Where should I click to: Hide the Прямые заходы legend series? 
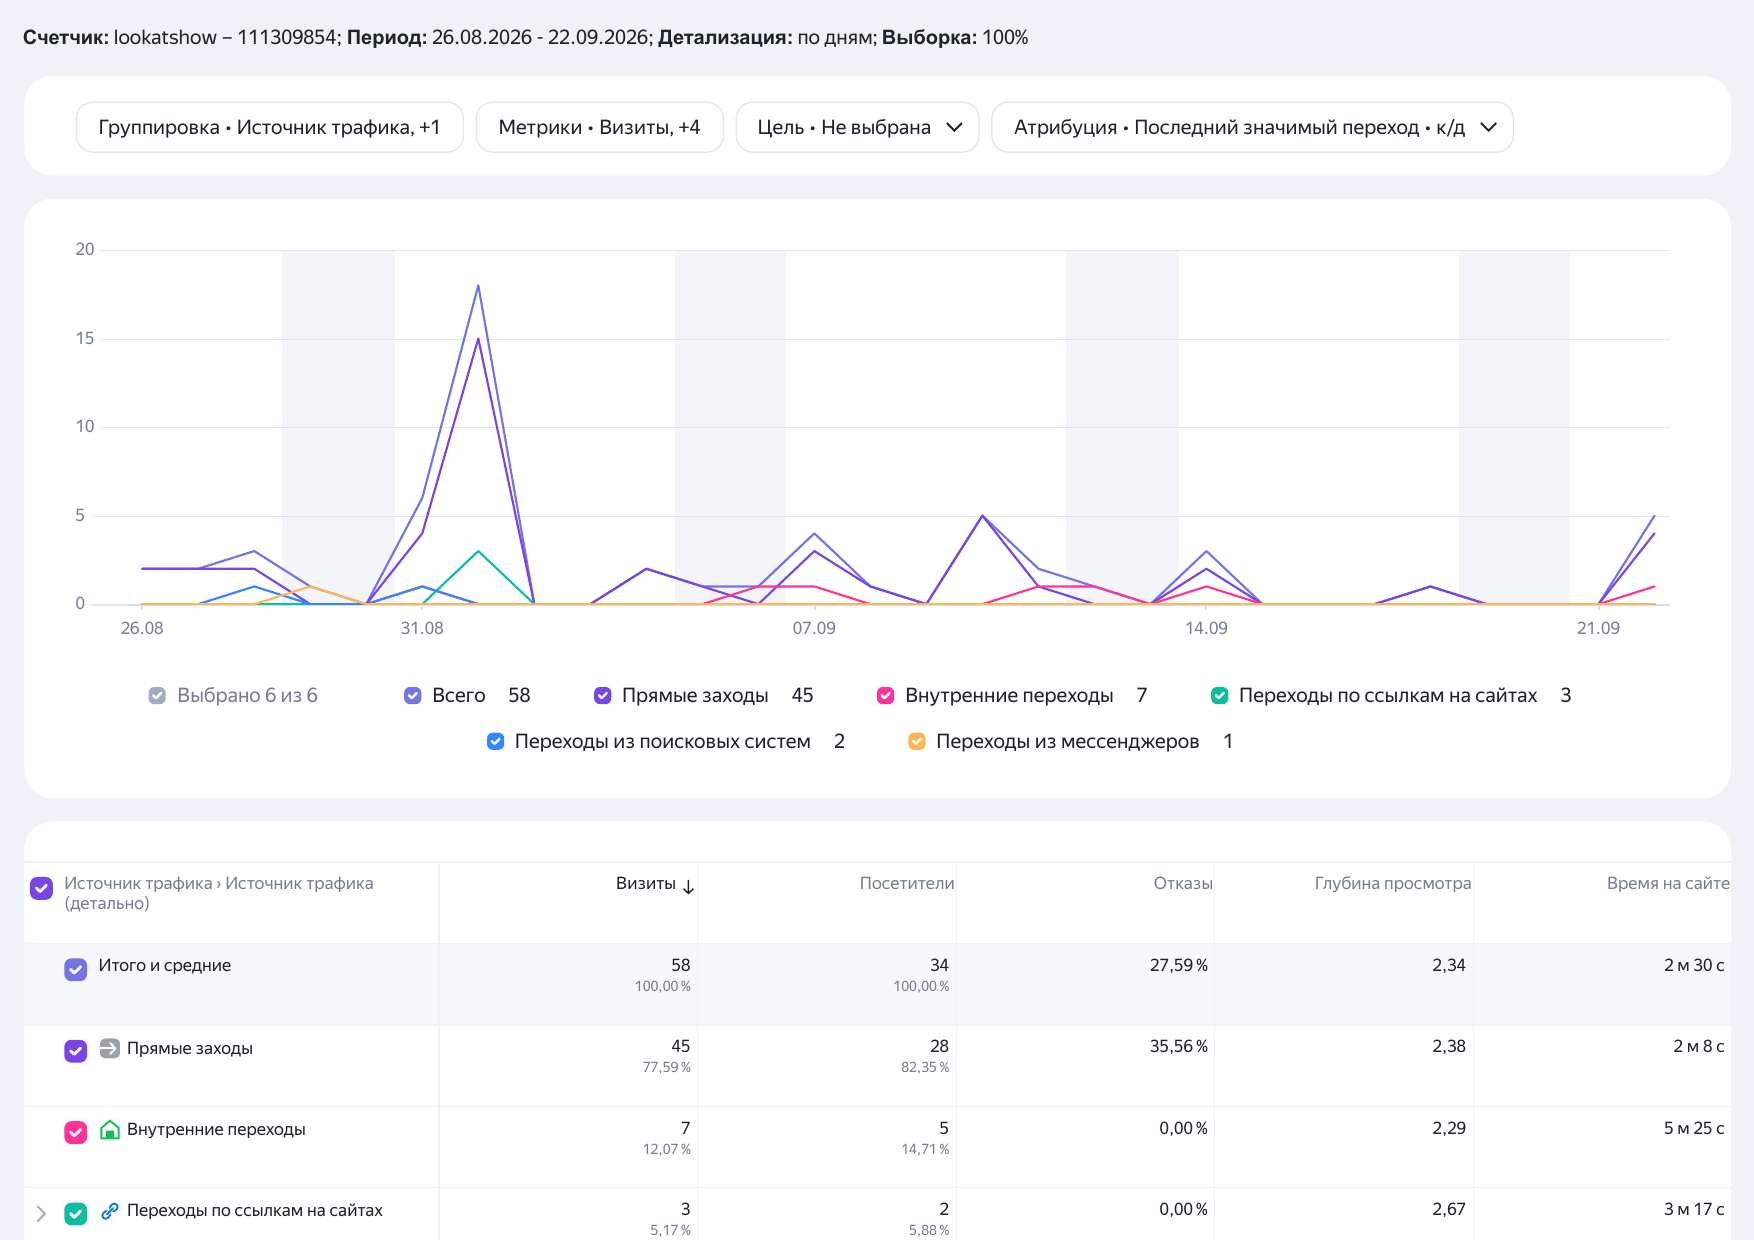pyautogui.click(x=602, y=695)
